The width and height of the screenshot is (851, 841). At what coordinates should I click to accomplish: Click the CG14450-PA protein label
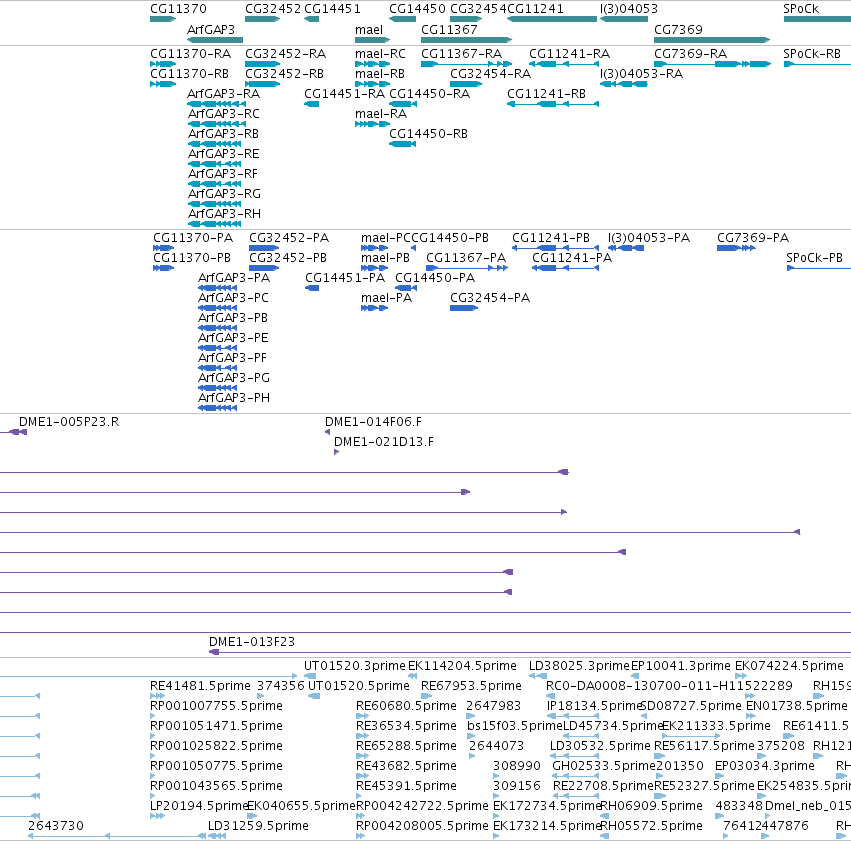(435, 278)
